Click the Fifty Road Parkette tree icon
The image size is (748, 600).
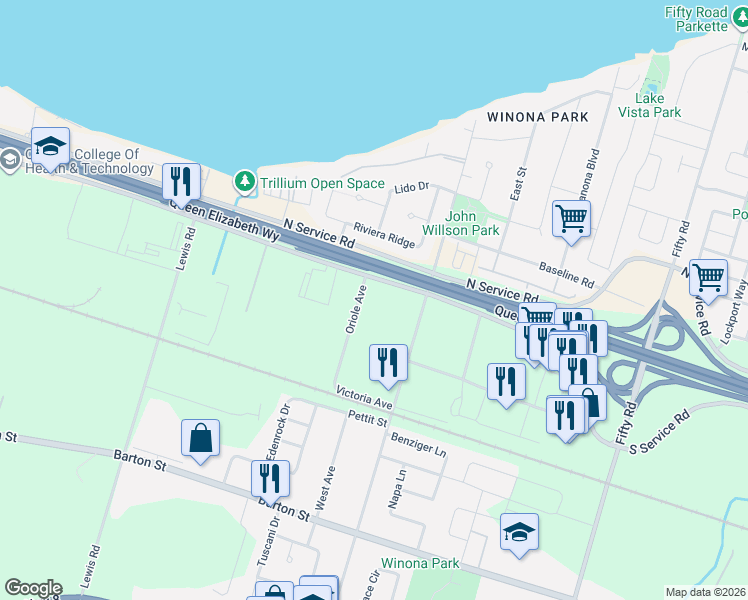pyautogui.click(x=740, y=19)
